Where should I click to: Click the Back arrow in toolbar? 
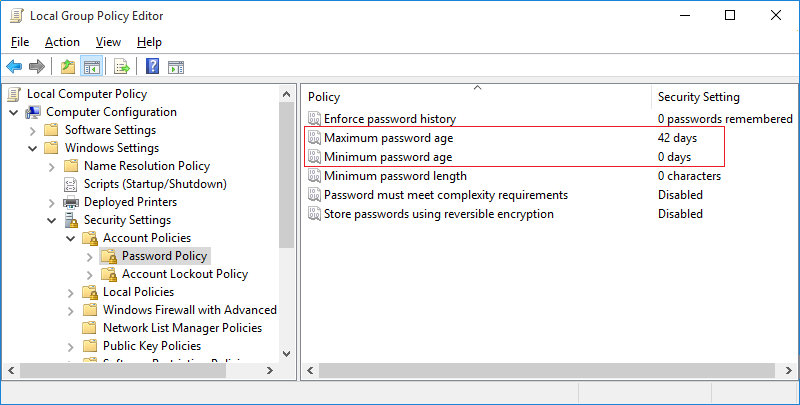pyautogui.click(x=14, y=67)
